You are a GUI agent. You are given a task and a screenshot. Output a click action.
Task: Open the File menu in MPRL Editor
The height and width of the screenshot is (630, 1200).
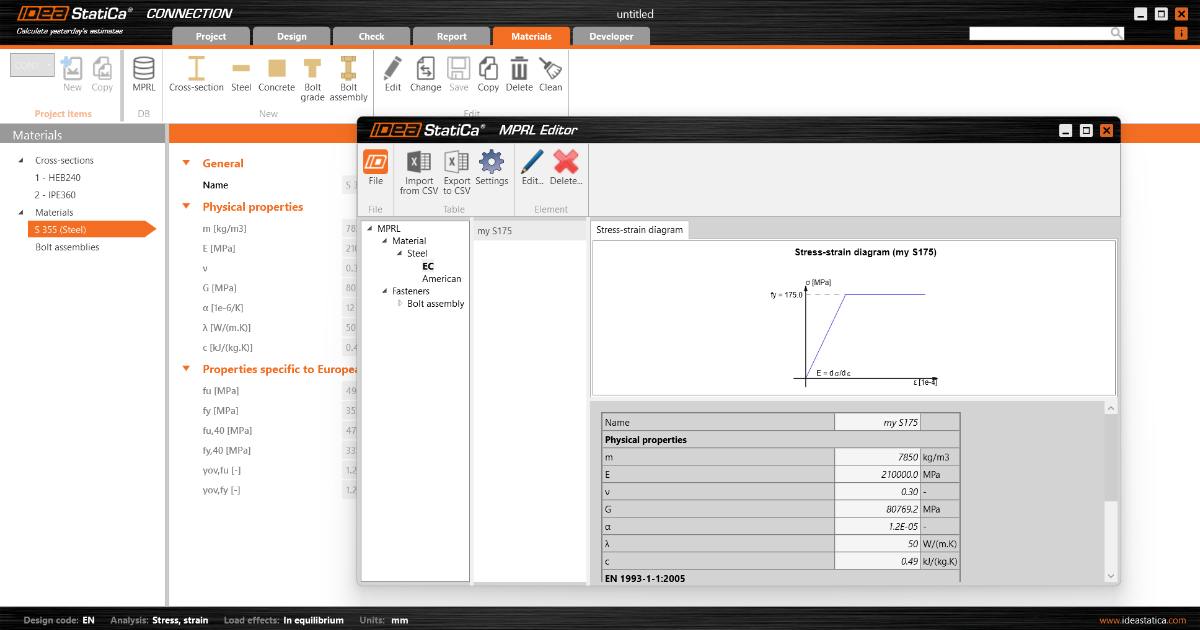374,168
